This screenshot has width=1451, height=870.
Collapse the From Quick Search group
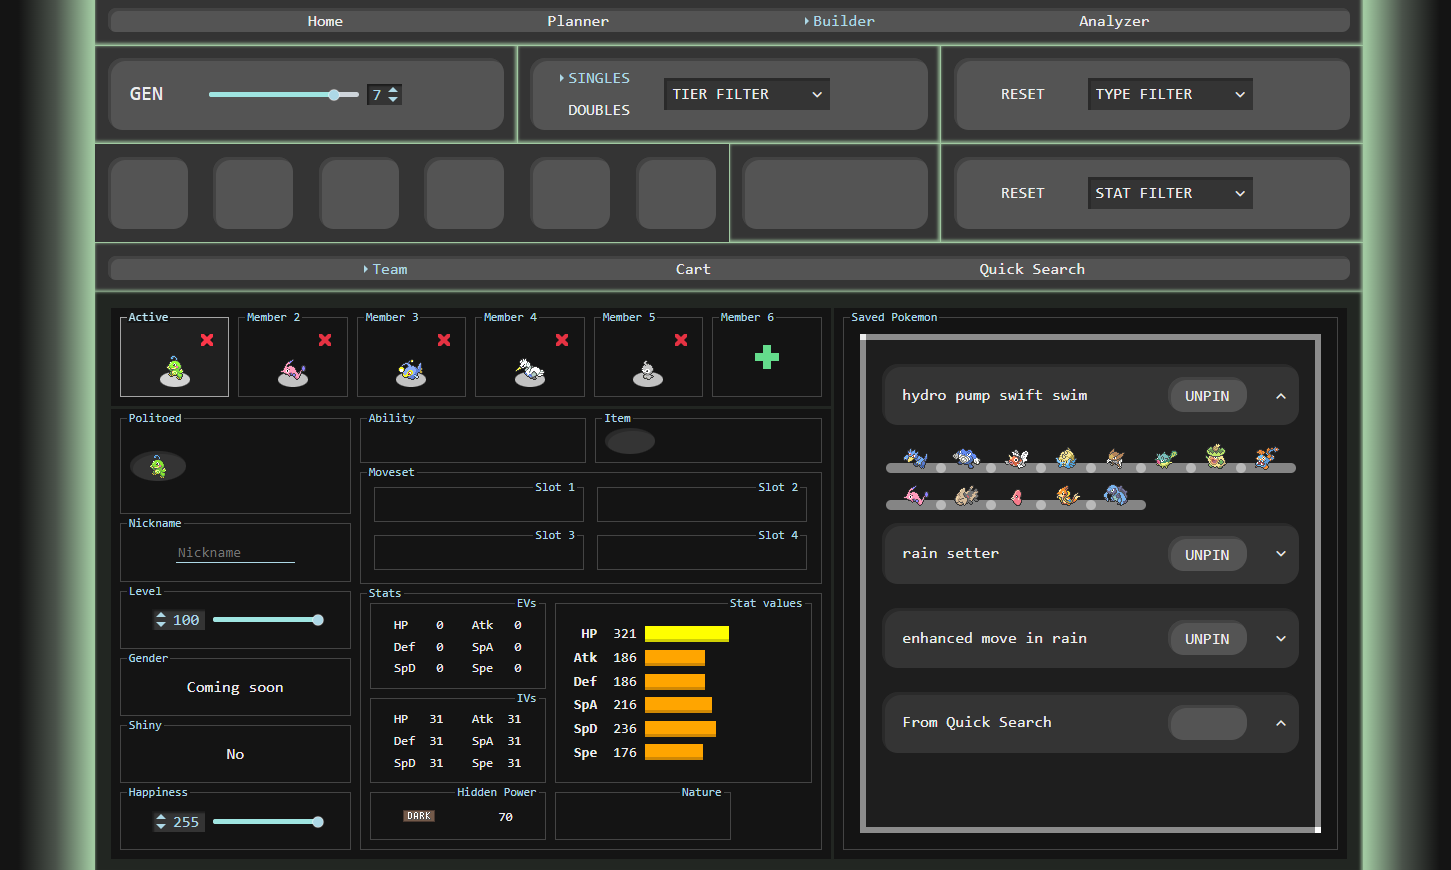pyautogui.click(x=1281, y=723)
